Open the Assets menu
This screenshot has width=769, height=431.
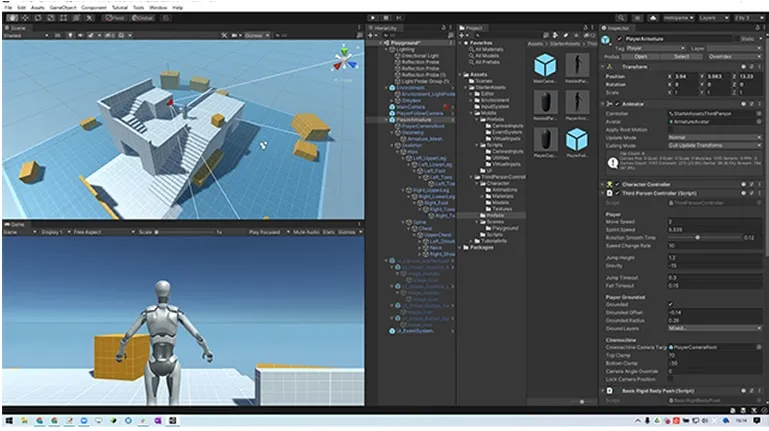[x=38, y=7]
